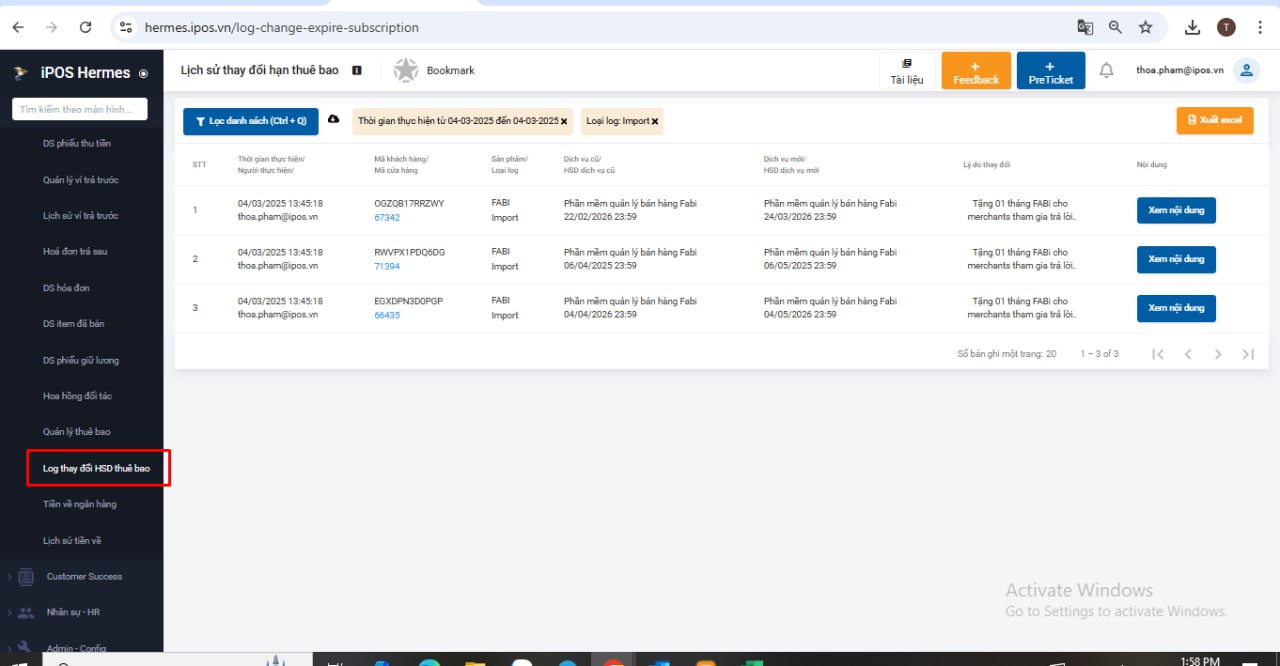Image resolution: width=1280 pixels, height=666 pixels.
Task: Toggle sidebar via circle icon beside Hermes
Action: (143, 73)
